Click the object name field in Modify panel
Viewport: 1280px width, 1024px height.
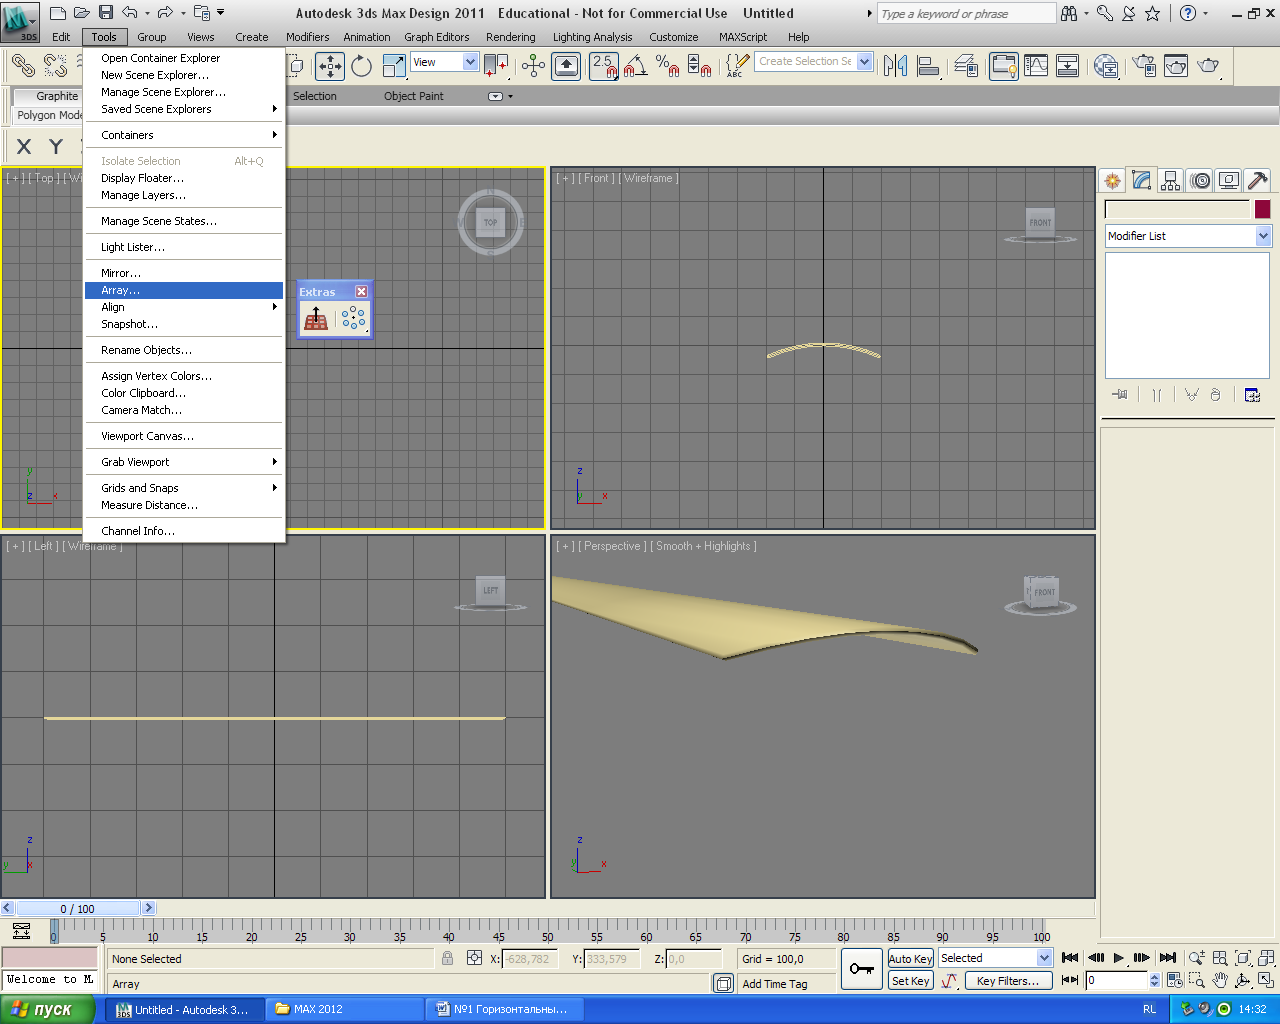(1177, 209)
